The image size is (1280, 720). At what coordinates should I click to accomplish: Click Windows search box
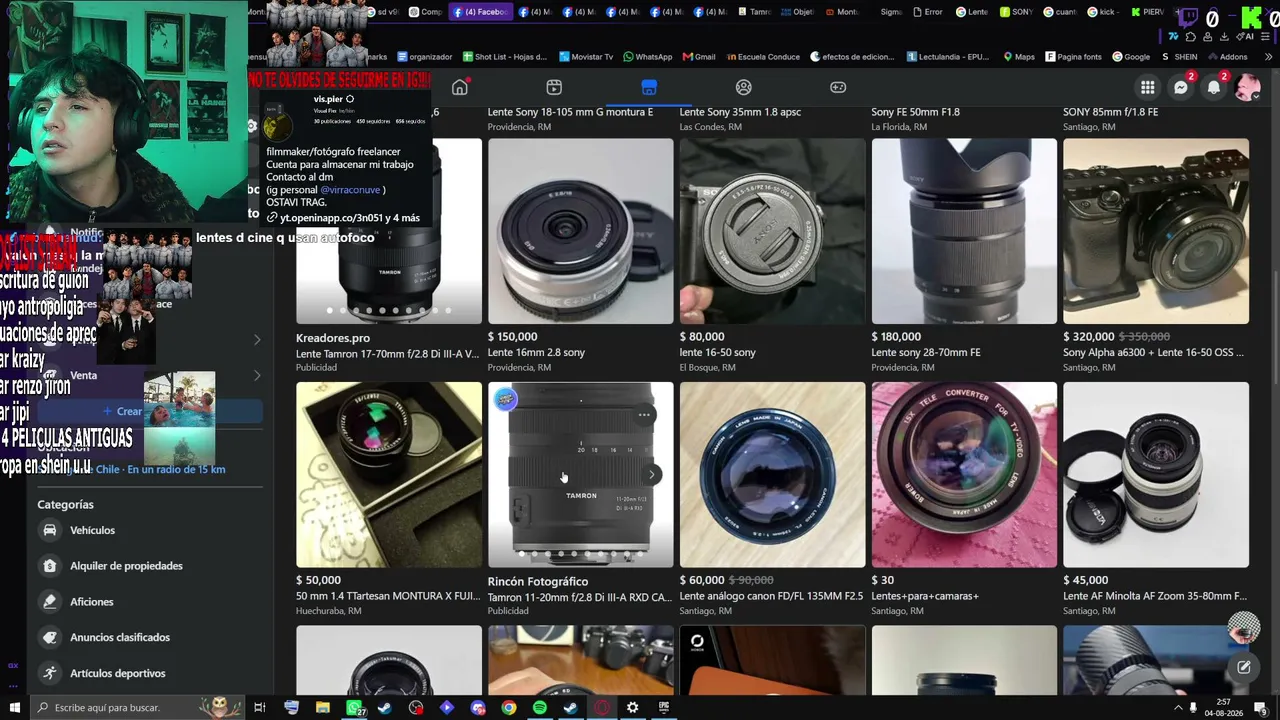click(x=137, y=708)
